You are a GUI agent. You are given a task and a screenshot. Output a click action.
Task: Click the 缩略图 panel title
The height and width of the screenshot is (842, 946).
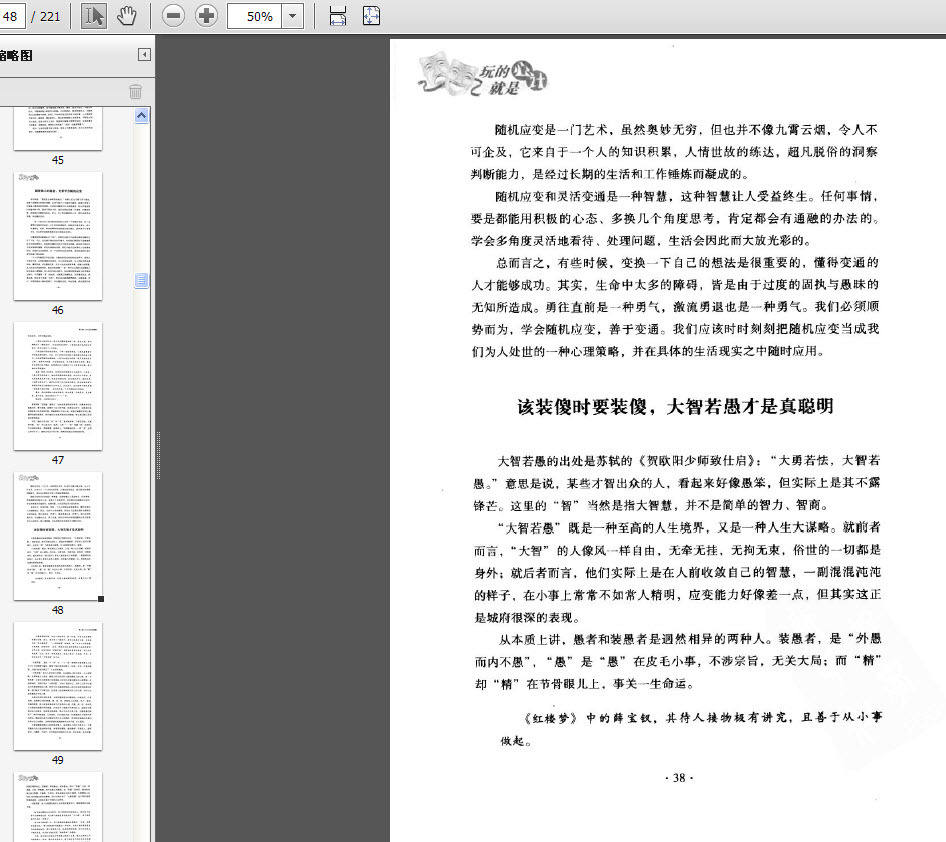click(16, 55)
